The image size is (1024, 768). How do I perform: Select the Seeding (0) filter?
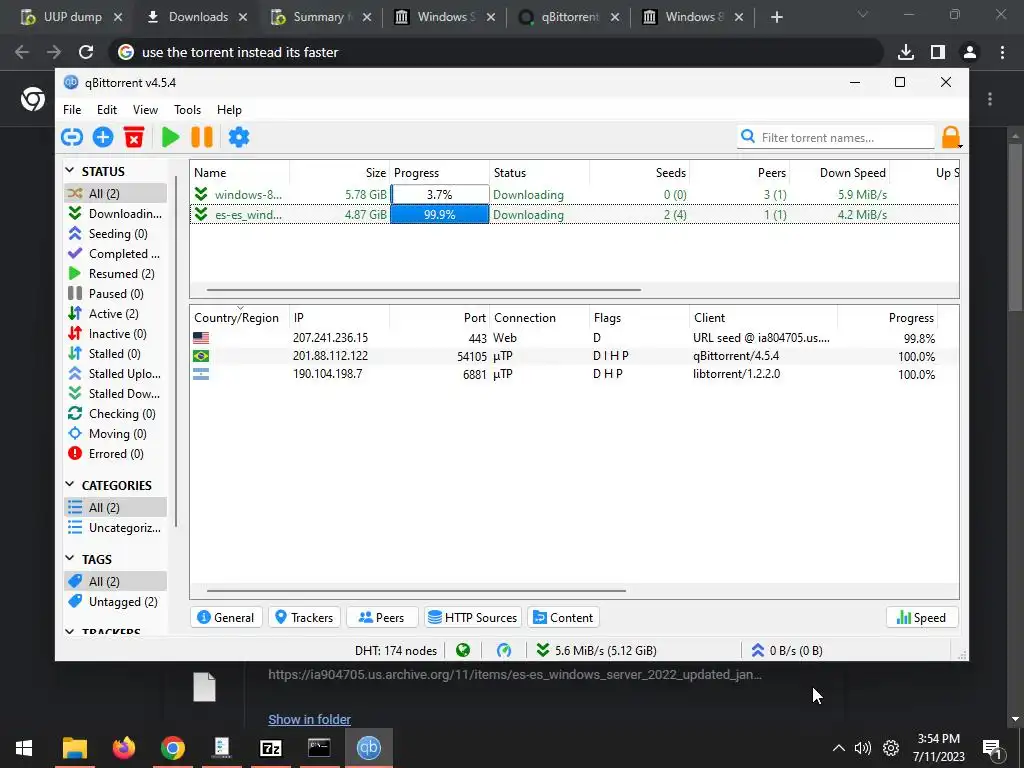pyautogui.click(x=116, y=233)
